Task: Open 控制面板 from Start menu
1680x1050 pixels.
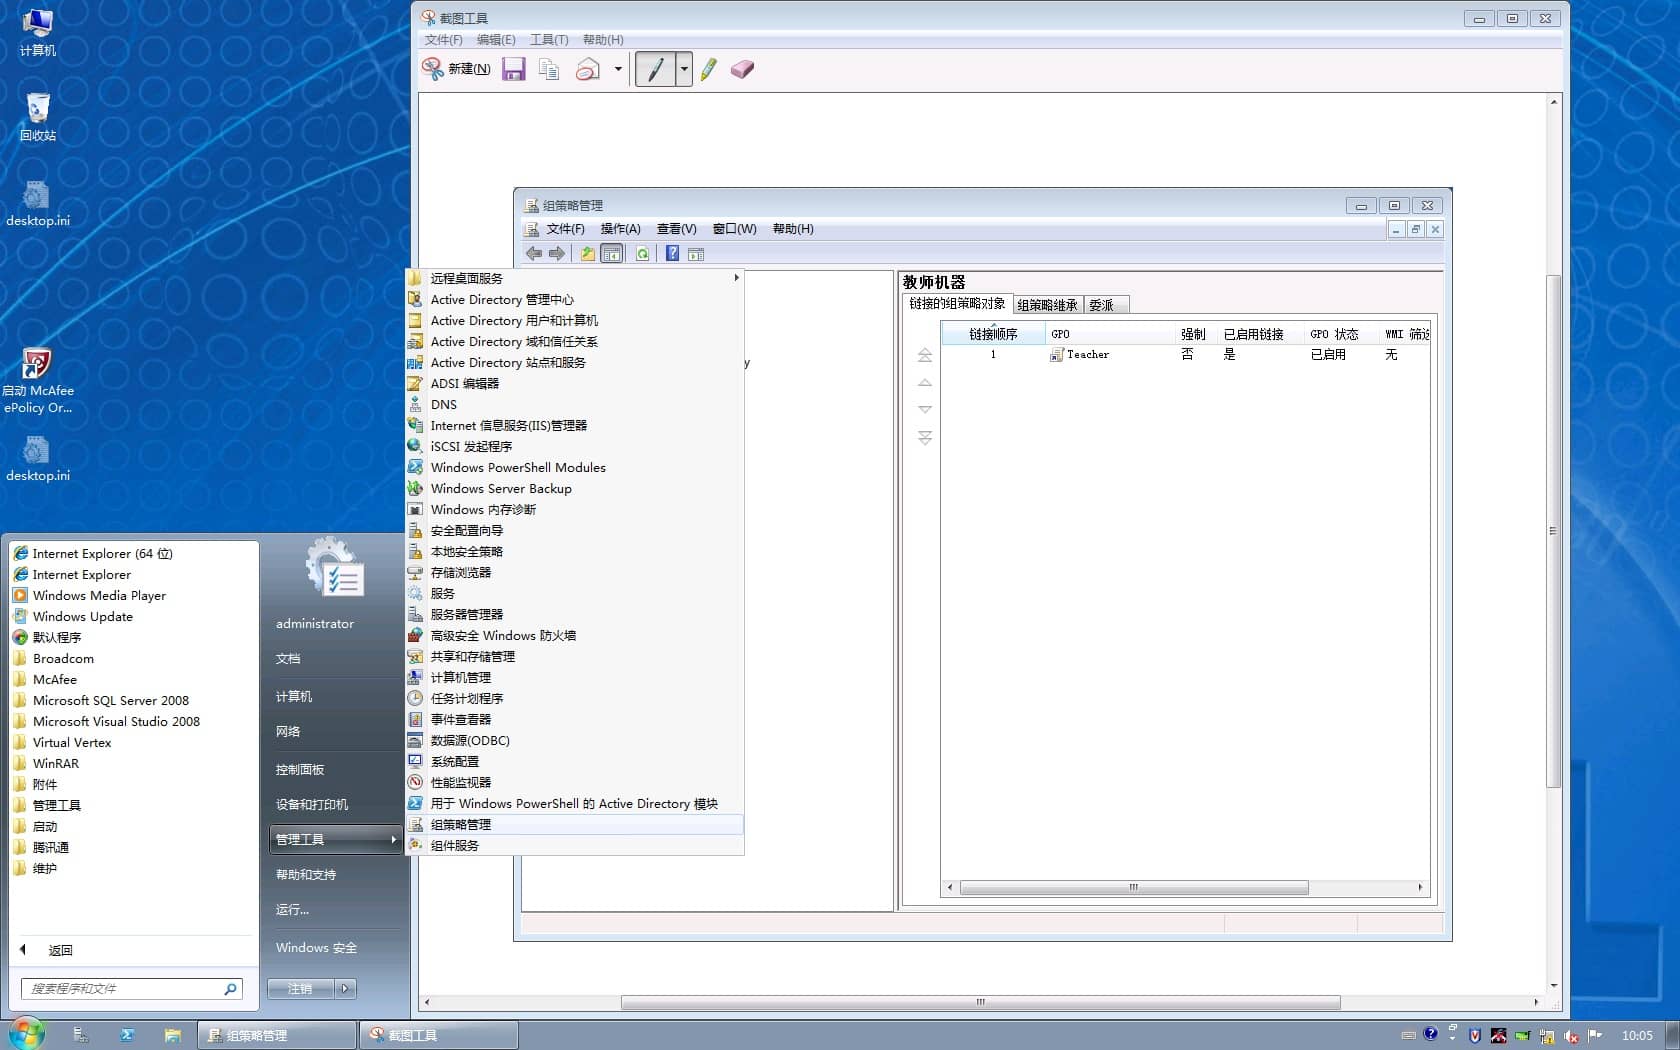Action: point(335,769)
